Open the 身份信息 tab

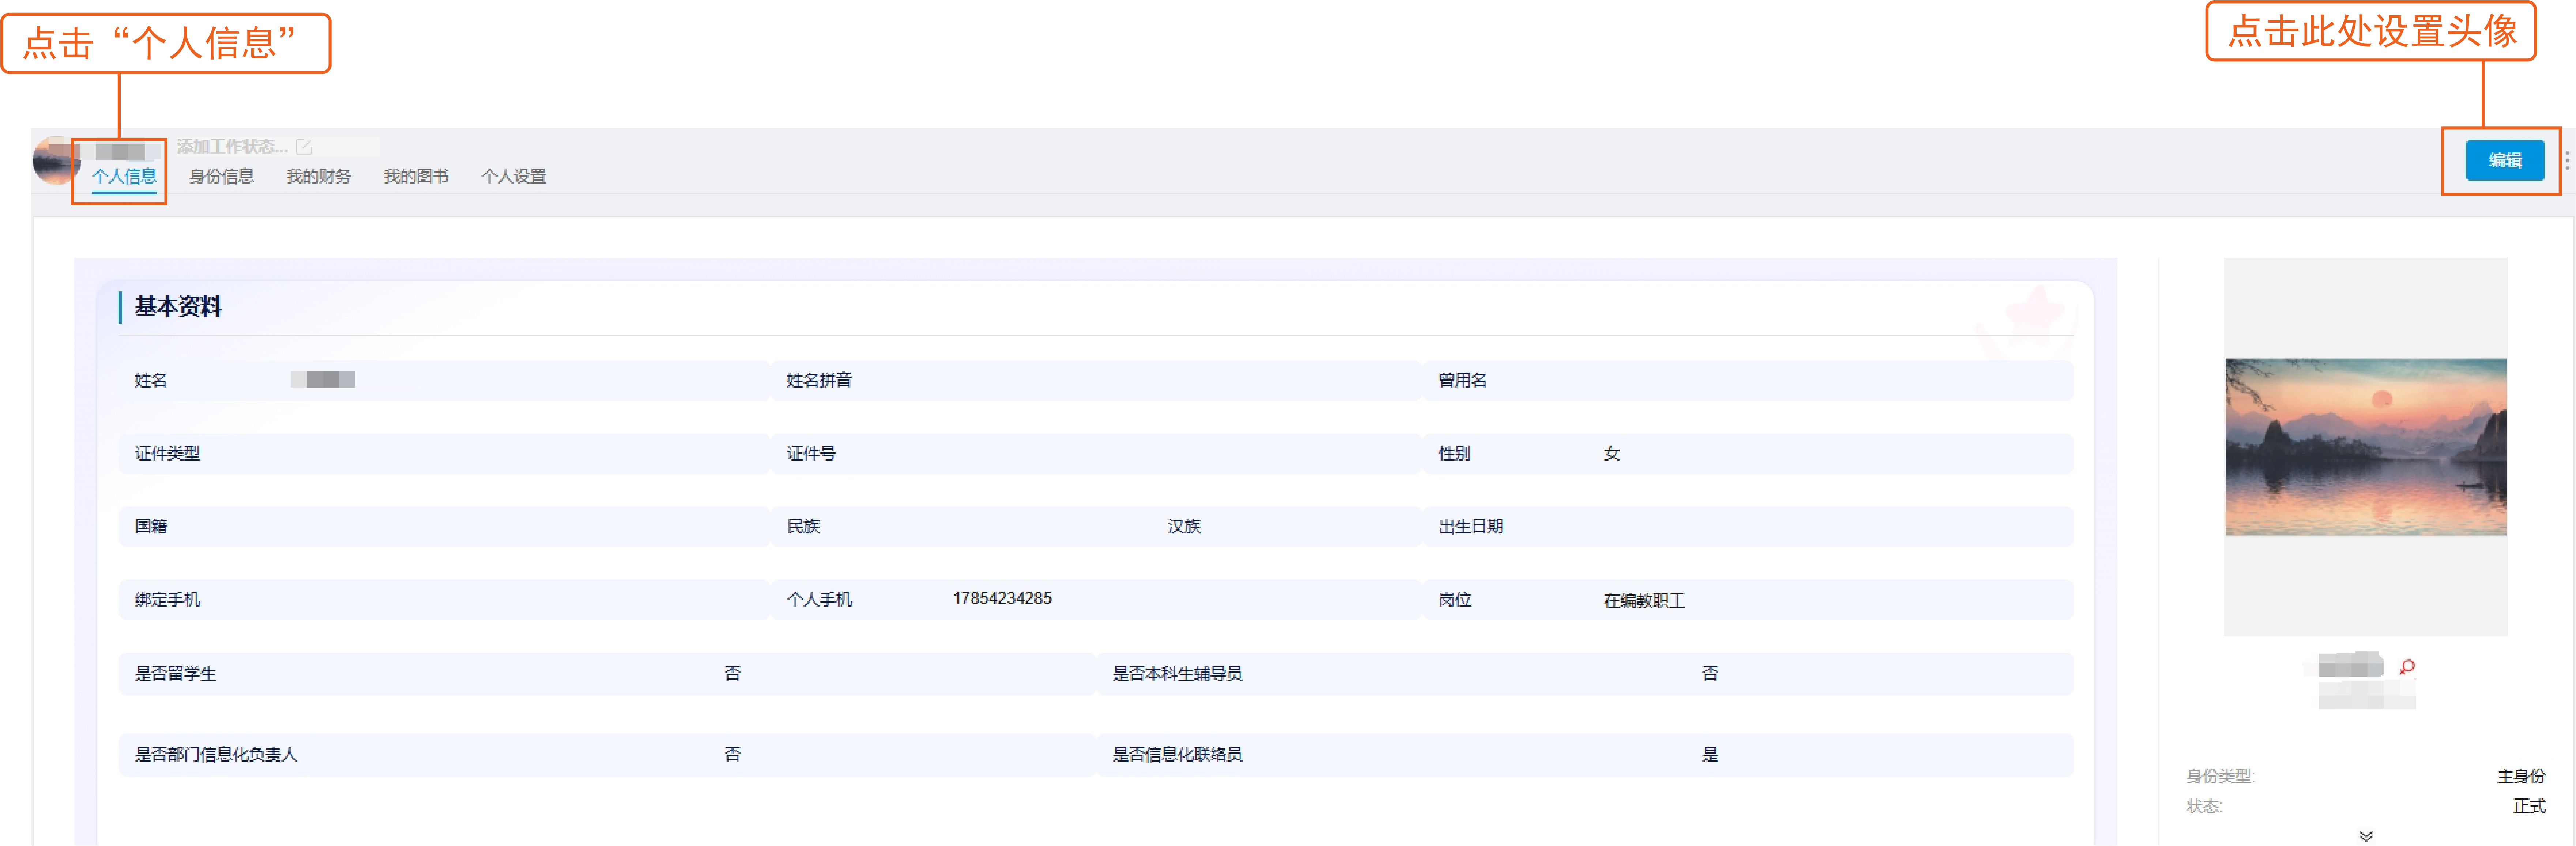click(x=221, y=176)
